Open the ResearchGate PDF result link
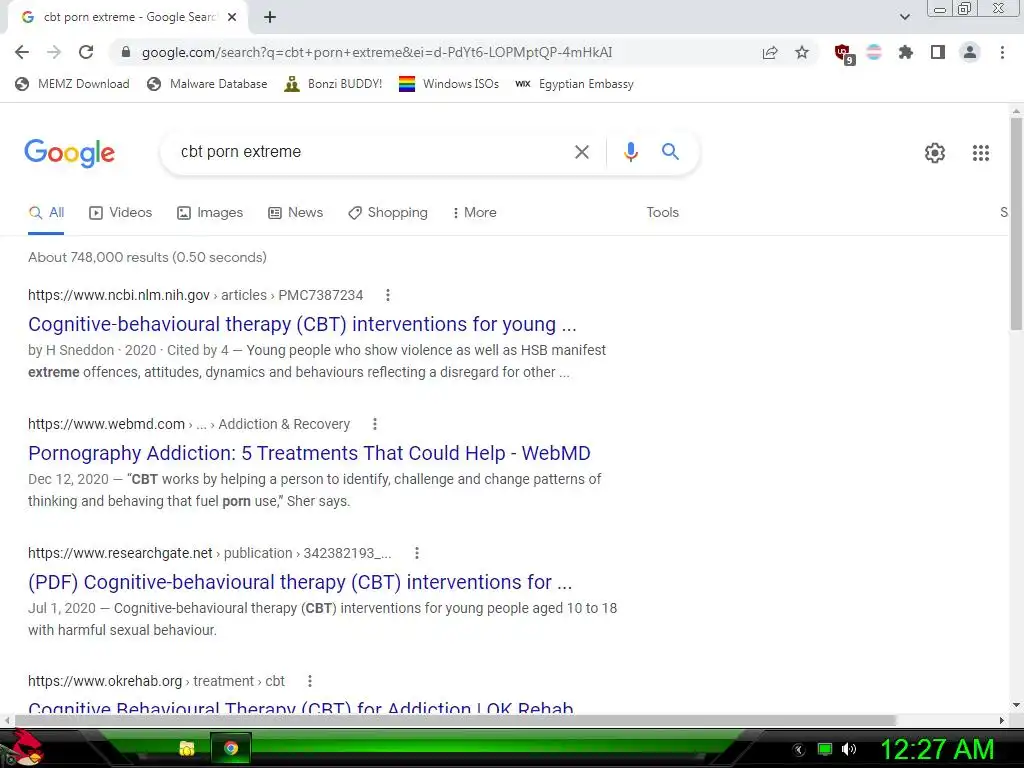 pos(300,583)
